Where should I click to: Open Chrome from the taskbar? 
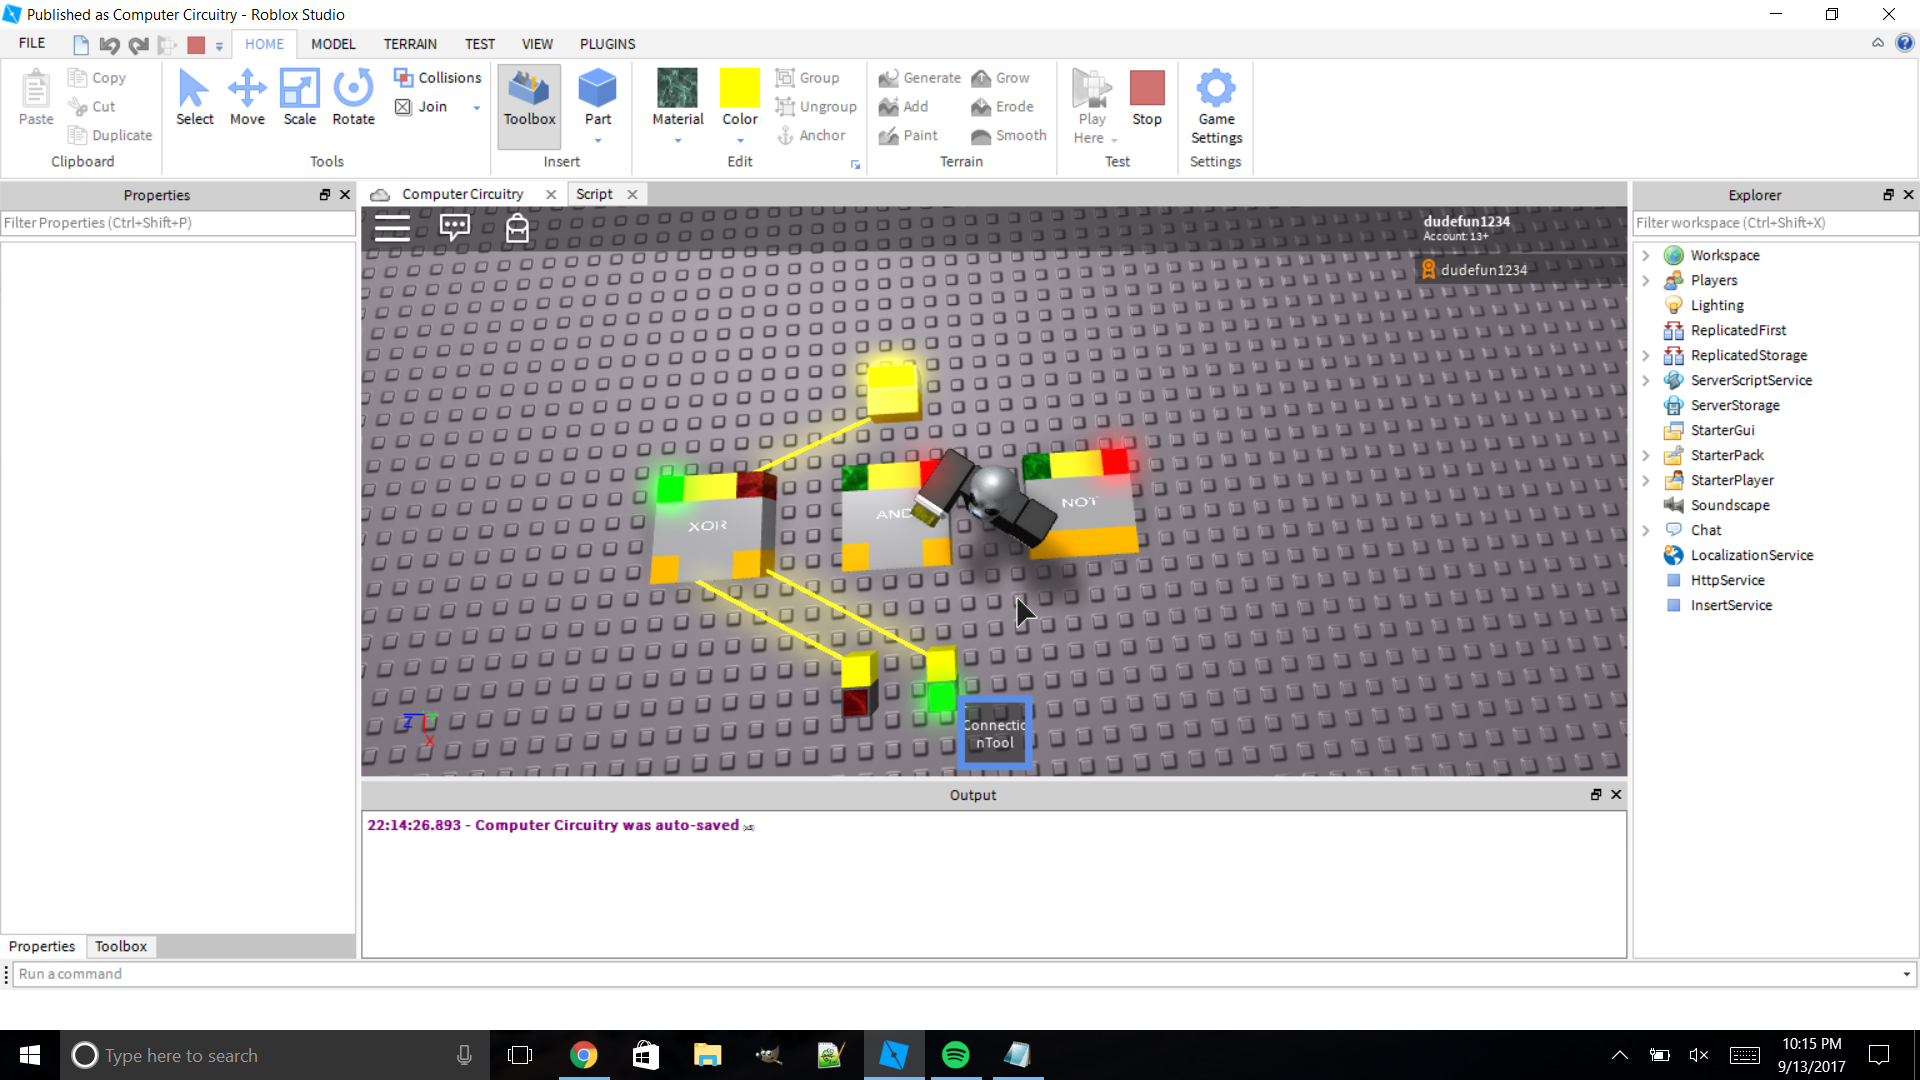point(583,1055)
